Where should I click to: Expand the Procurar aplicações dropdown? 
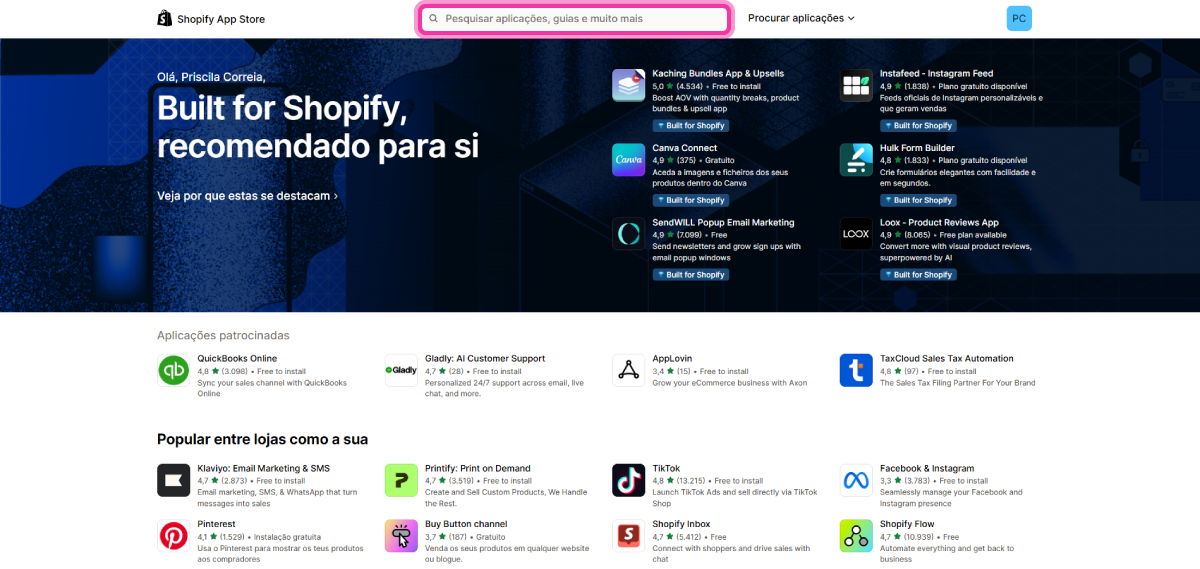pyautogui.click(x=801, y=18)
